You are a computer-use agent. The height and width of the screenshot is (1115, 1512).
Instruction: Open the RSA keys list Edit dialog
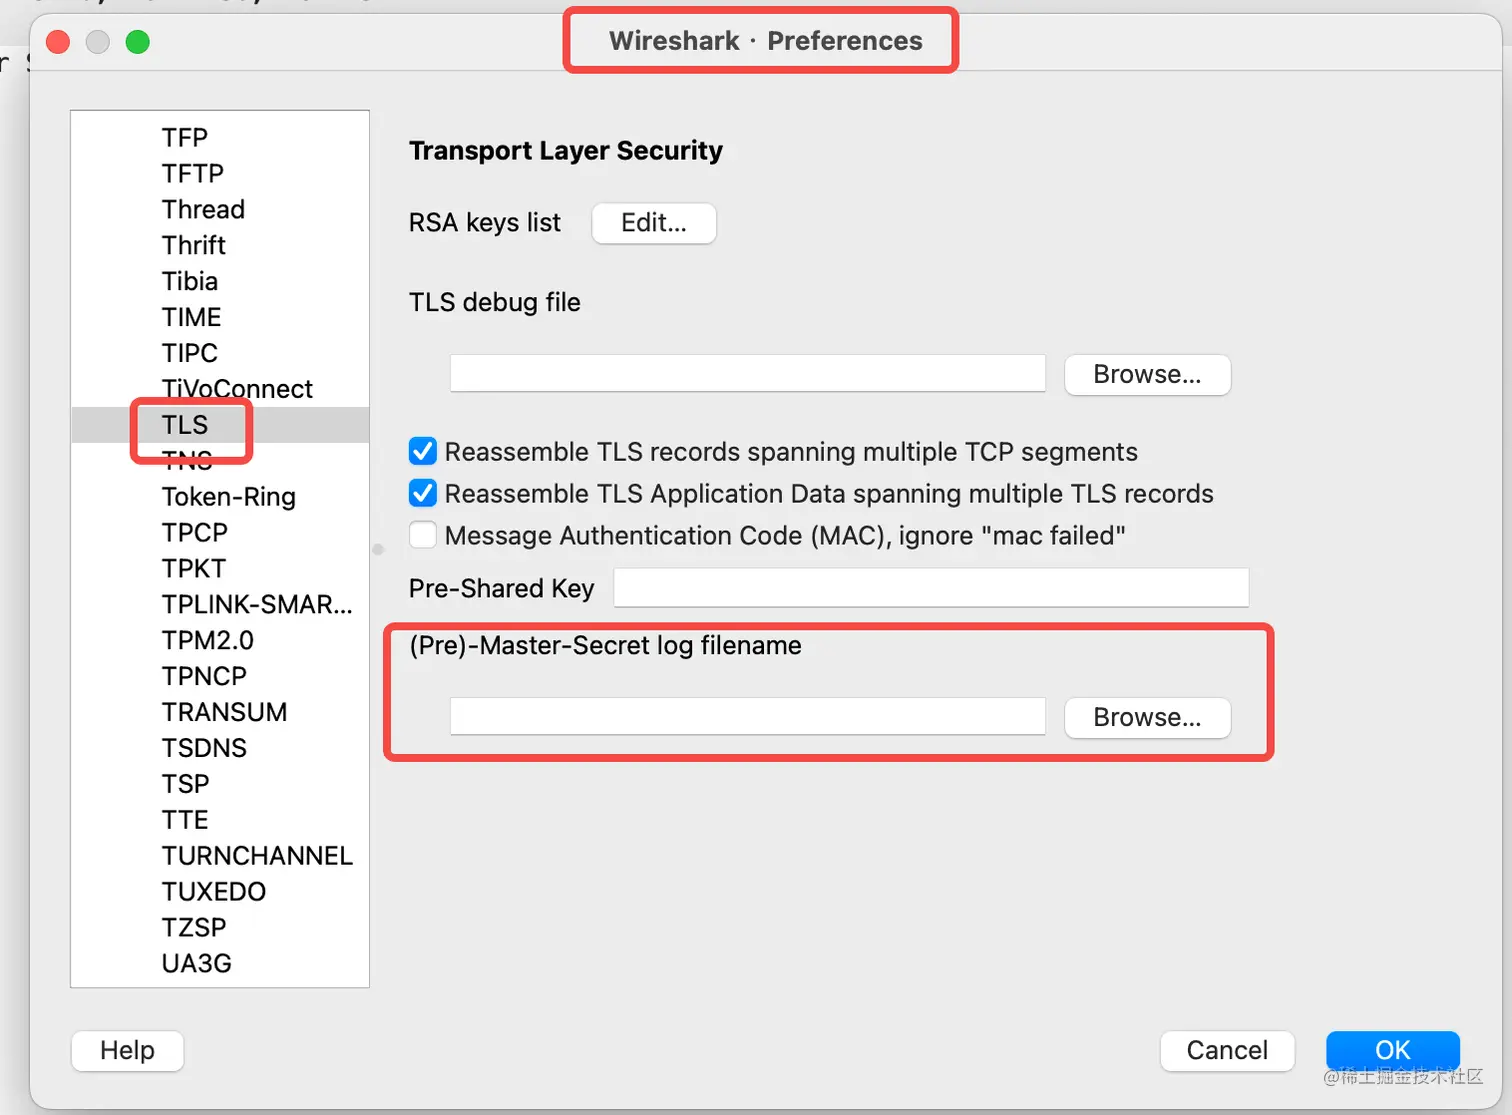(654, 223)
